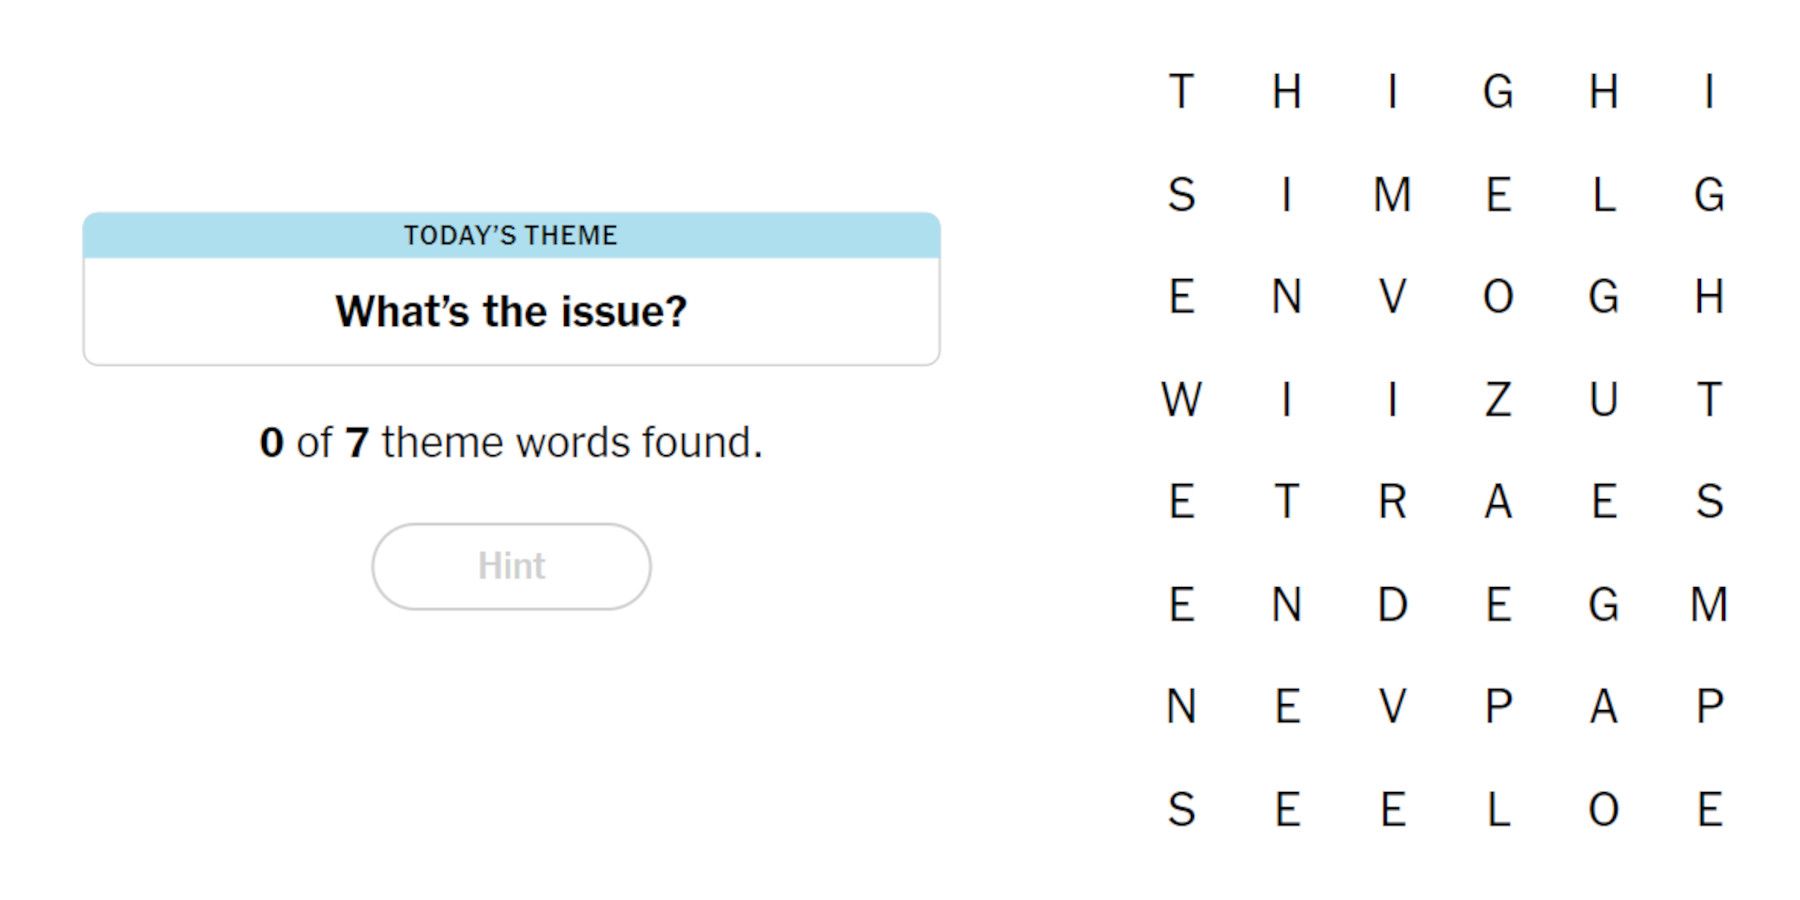Click the final E in the bottom-right corner

[1710, 810]
